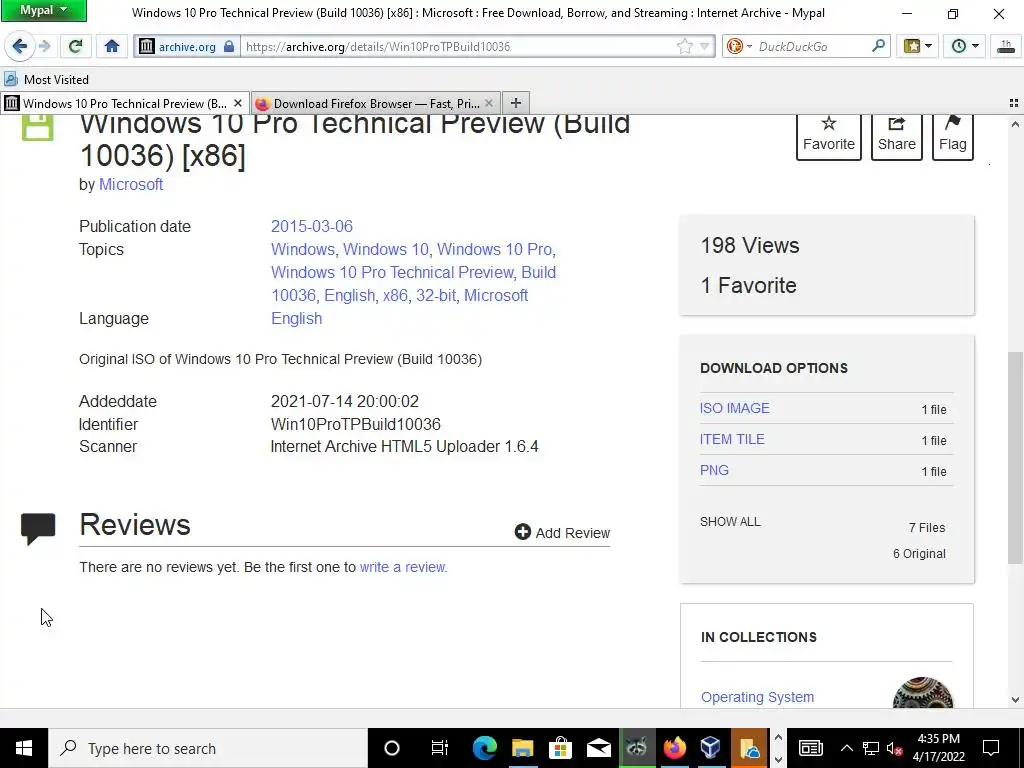1024x768 pixels.
Task: Open Cortana circle icon on taskbar
Action: (391, 748)
